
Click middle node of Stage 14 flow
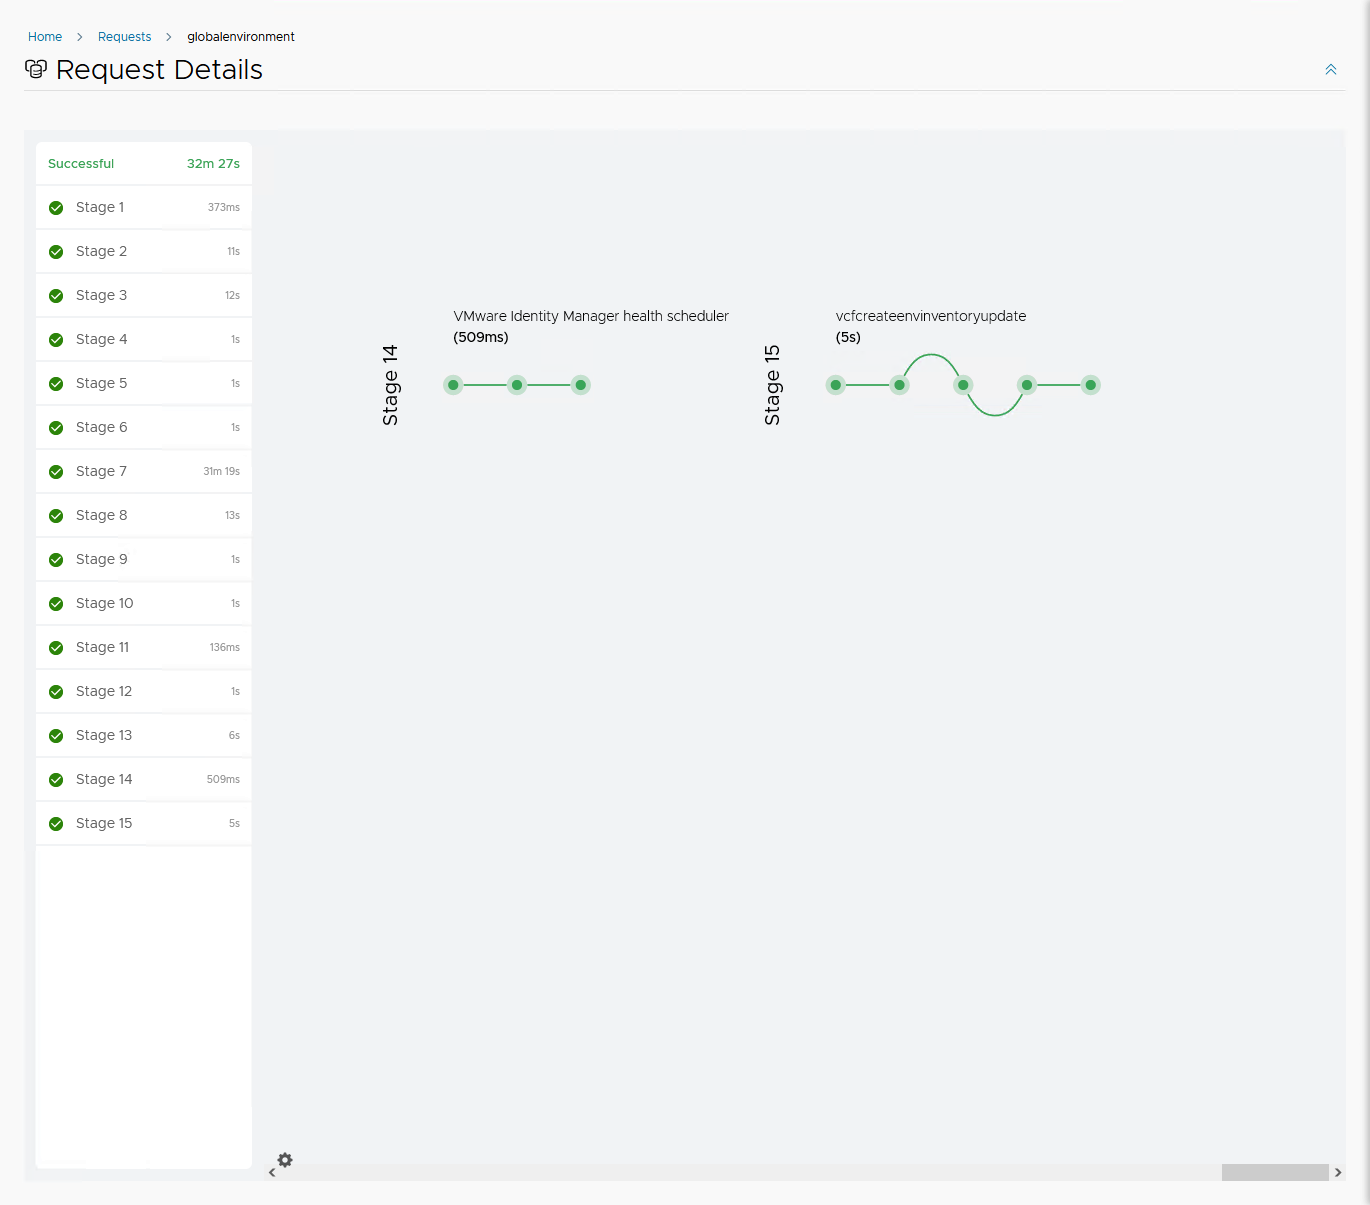[517, 385]
